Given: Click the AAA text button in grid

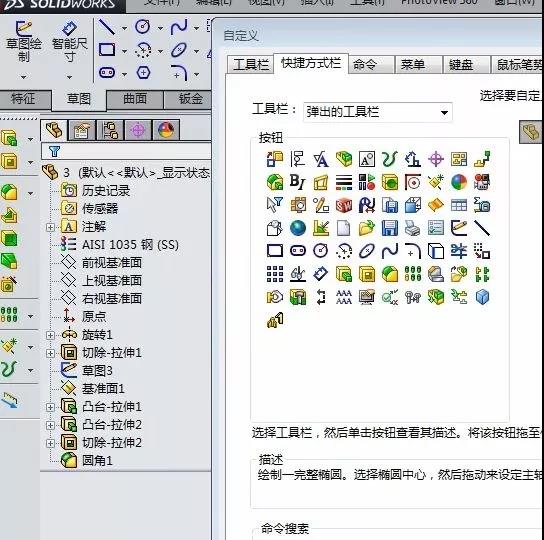Looking at the screenshot, I should pos(344,297).
